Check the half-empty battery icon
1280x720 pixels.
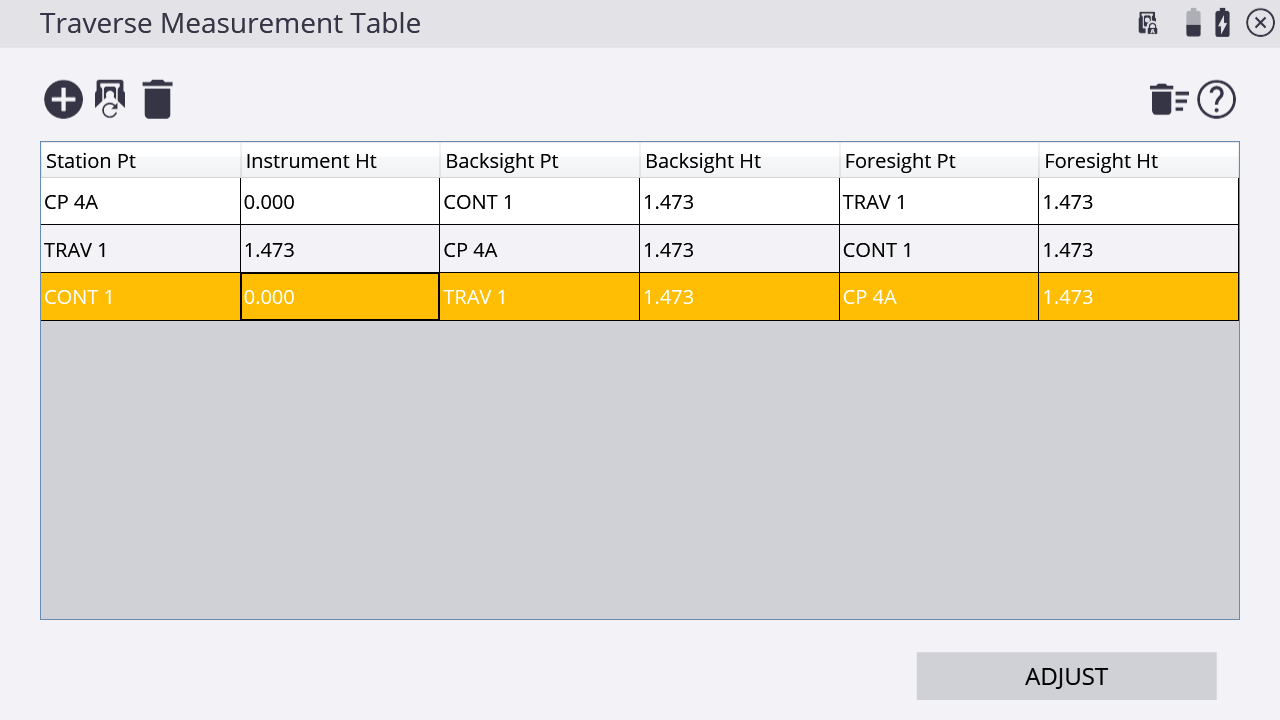point(1193,23)
